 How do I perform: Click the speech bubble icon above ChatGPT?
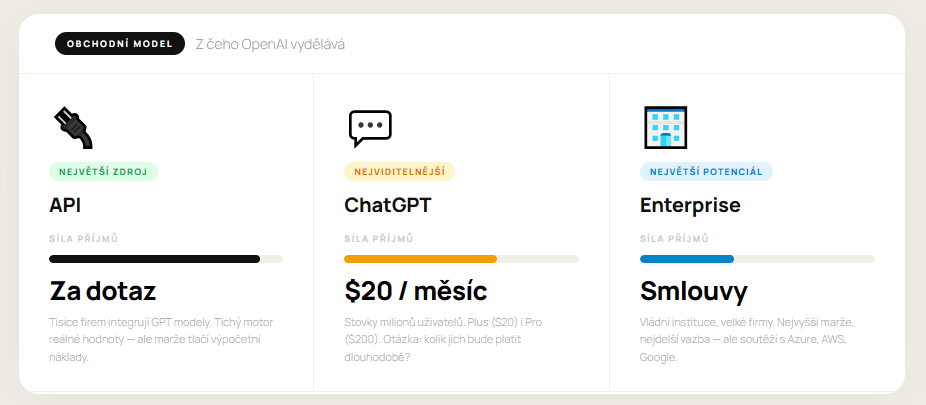click(369, 128)
